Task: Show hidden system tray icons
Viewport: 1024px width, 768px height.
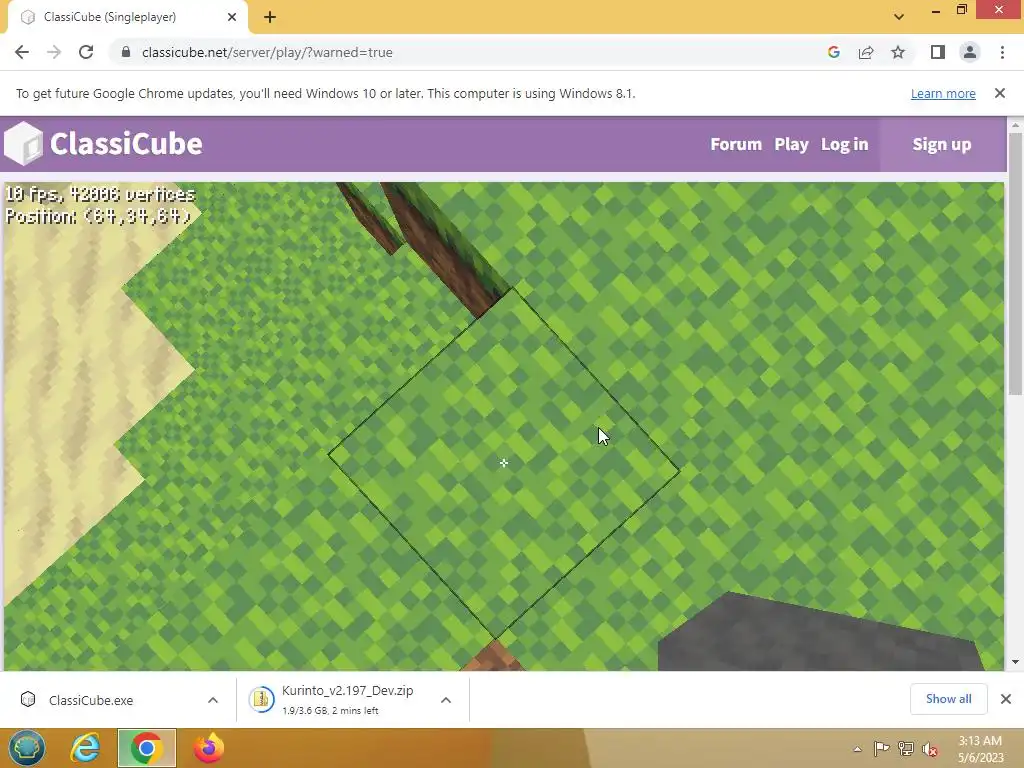Action: coord(857,749)
